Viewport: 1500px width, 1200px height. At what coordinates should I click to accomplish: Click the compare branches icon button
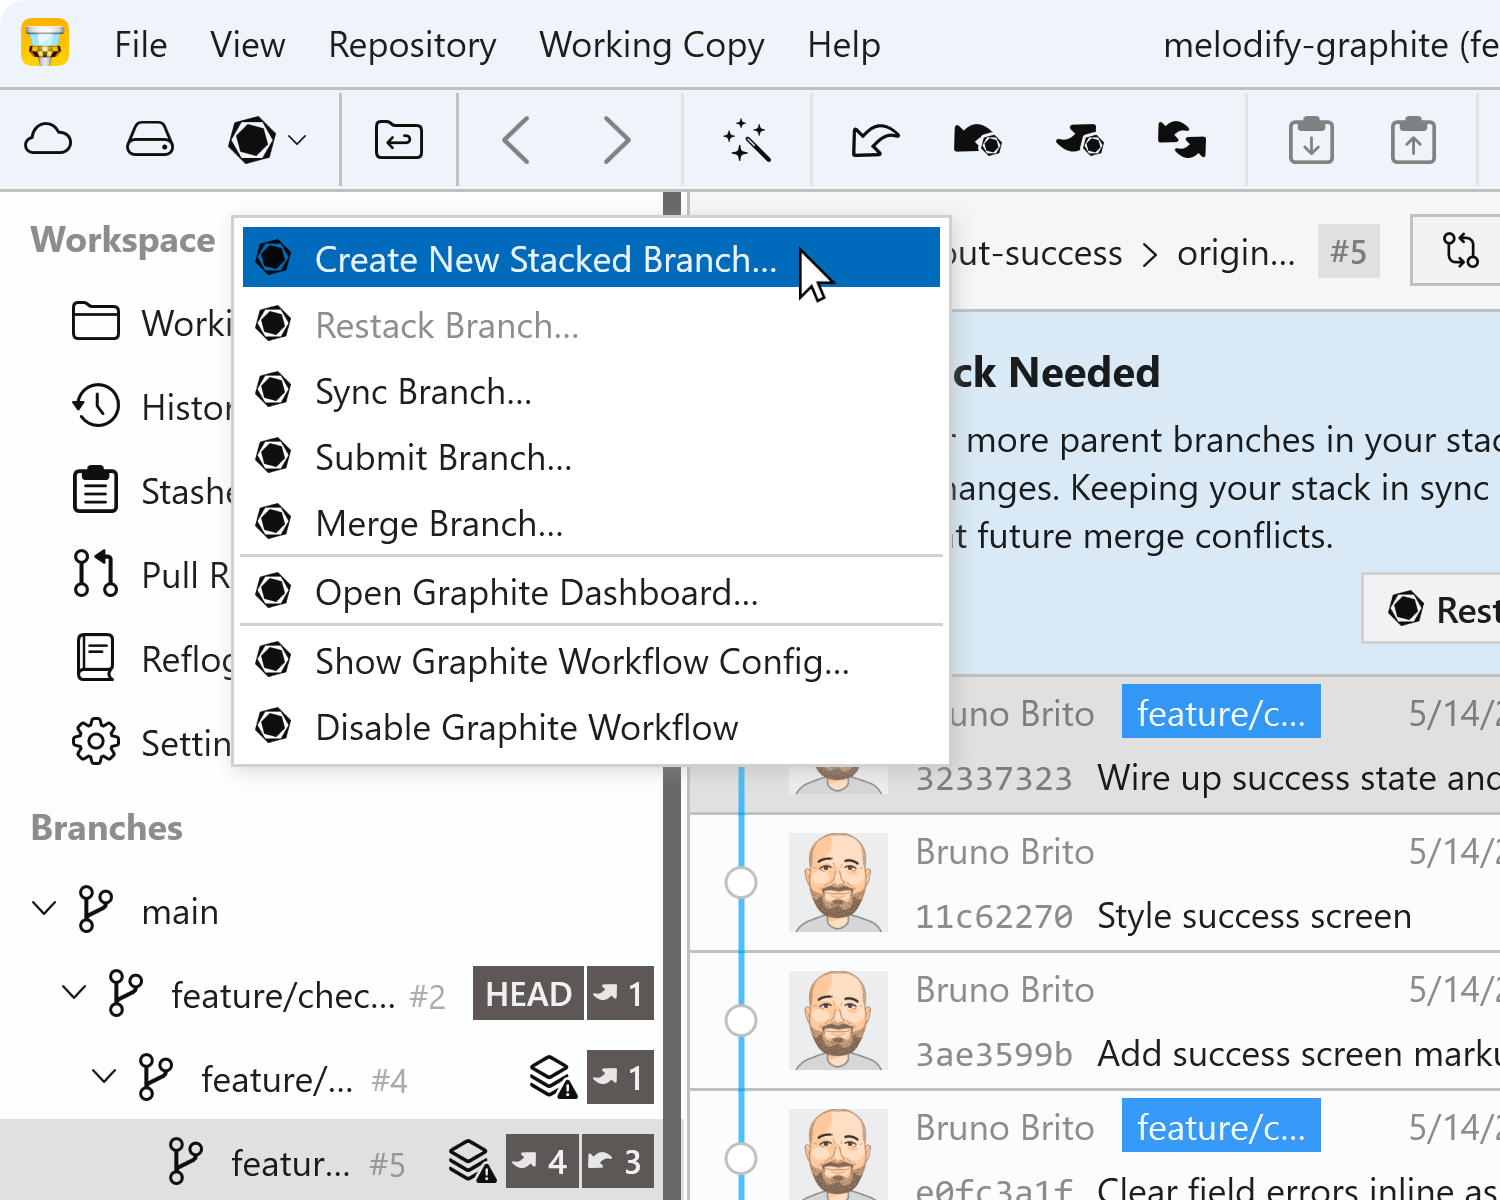pyautogui.click(x=1460, y=250)
